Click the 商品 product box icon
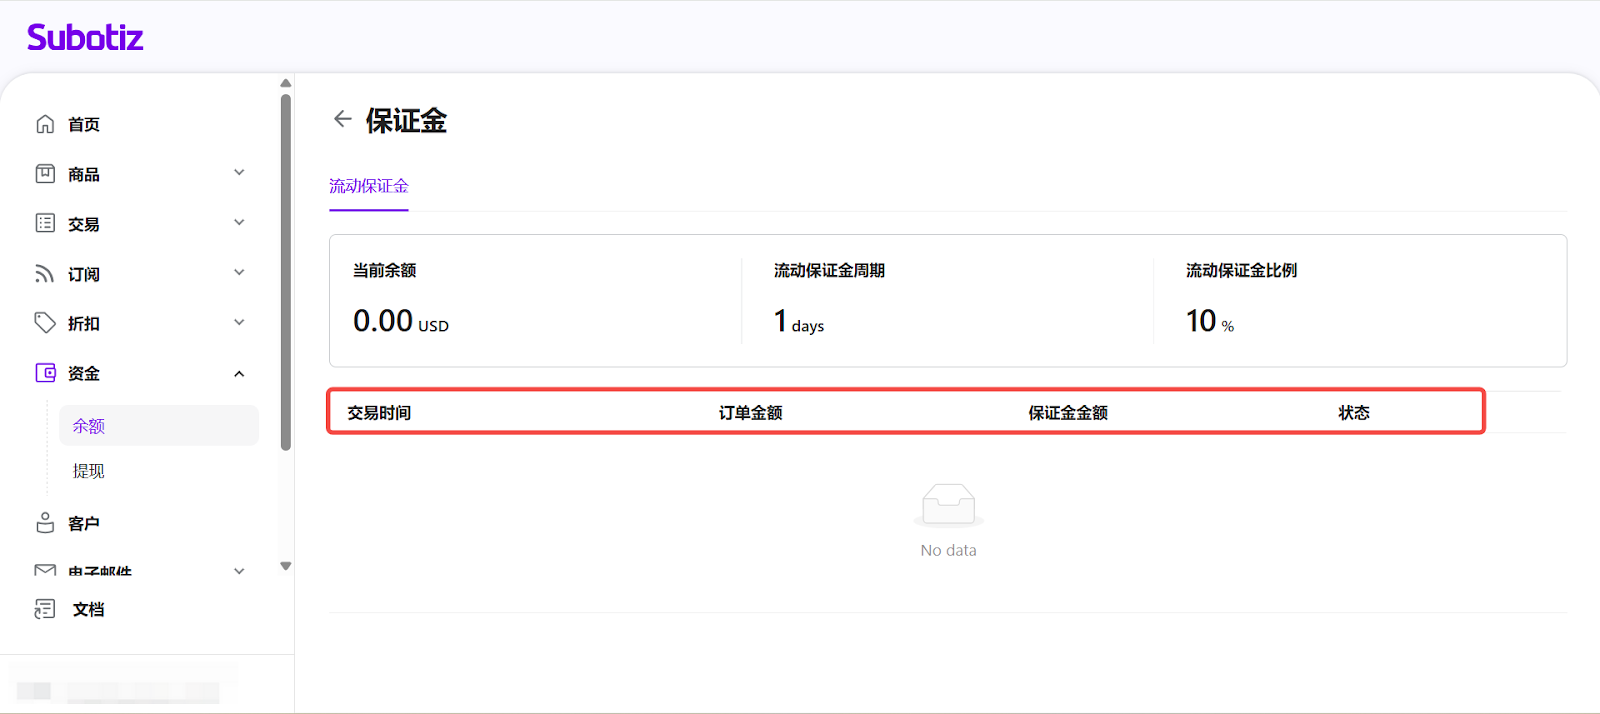 coord(45,174)
